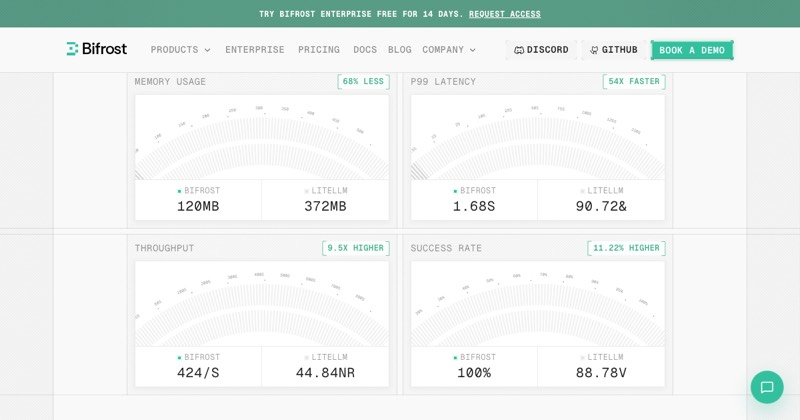Click the Throughput gauge chart

pos(262,304)
